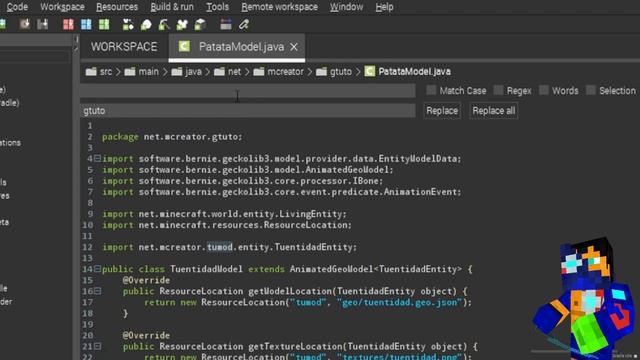
Task: Open the Resources menu
Action: click(117, 7)
